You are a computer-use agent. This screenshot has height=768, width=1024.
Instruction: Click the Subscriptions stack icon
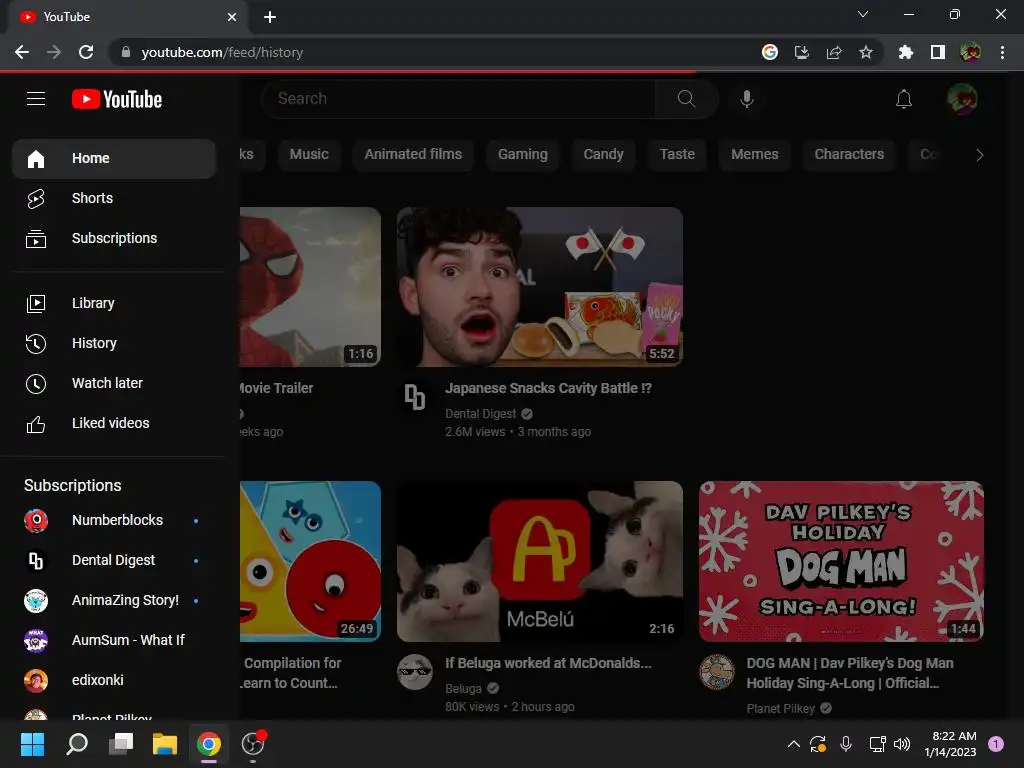[36, 239]
